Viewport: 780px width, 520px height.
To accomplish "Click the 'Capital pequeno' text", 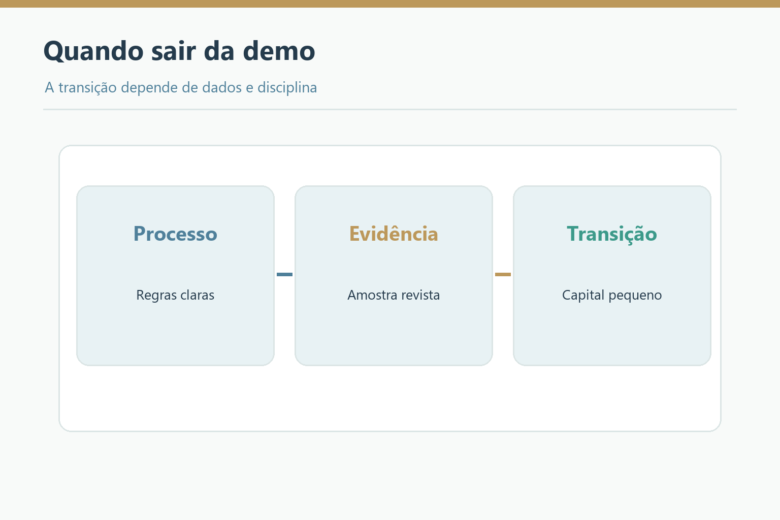I will click(x=612, y=295).
